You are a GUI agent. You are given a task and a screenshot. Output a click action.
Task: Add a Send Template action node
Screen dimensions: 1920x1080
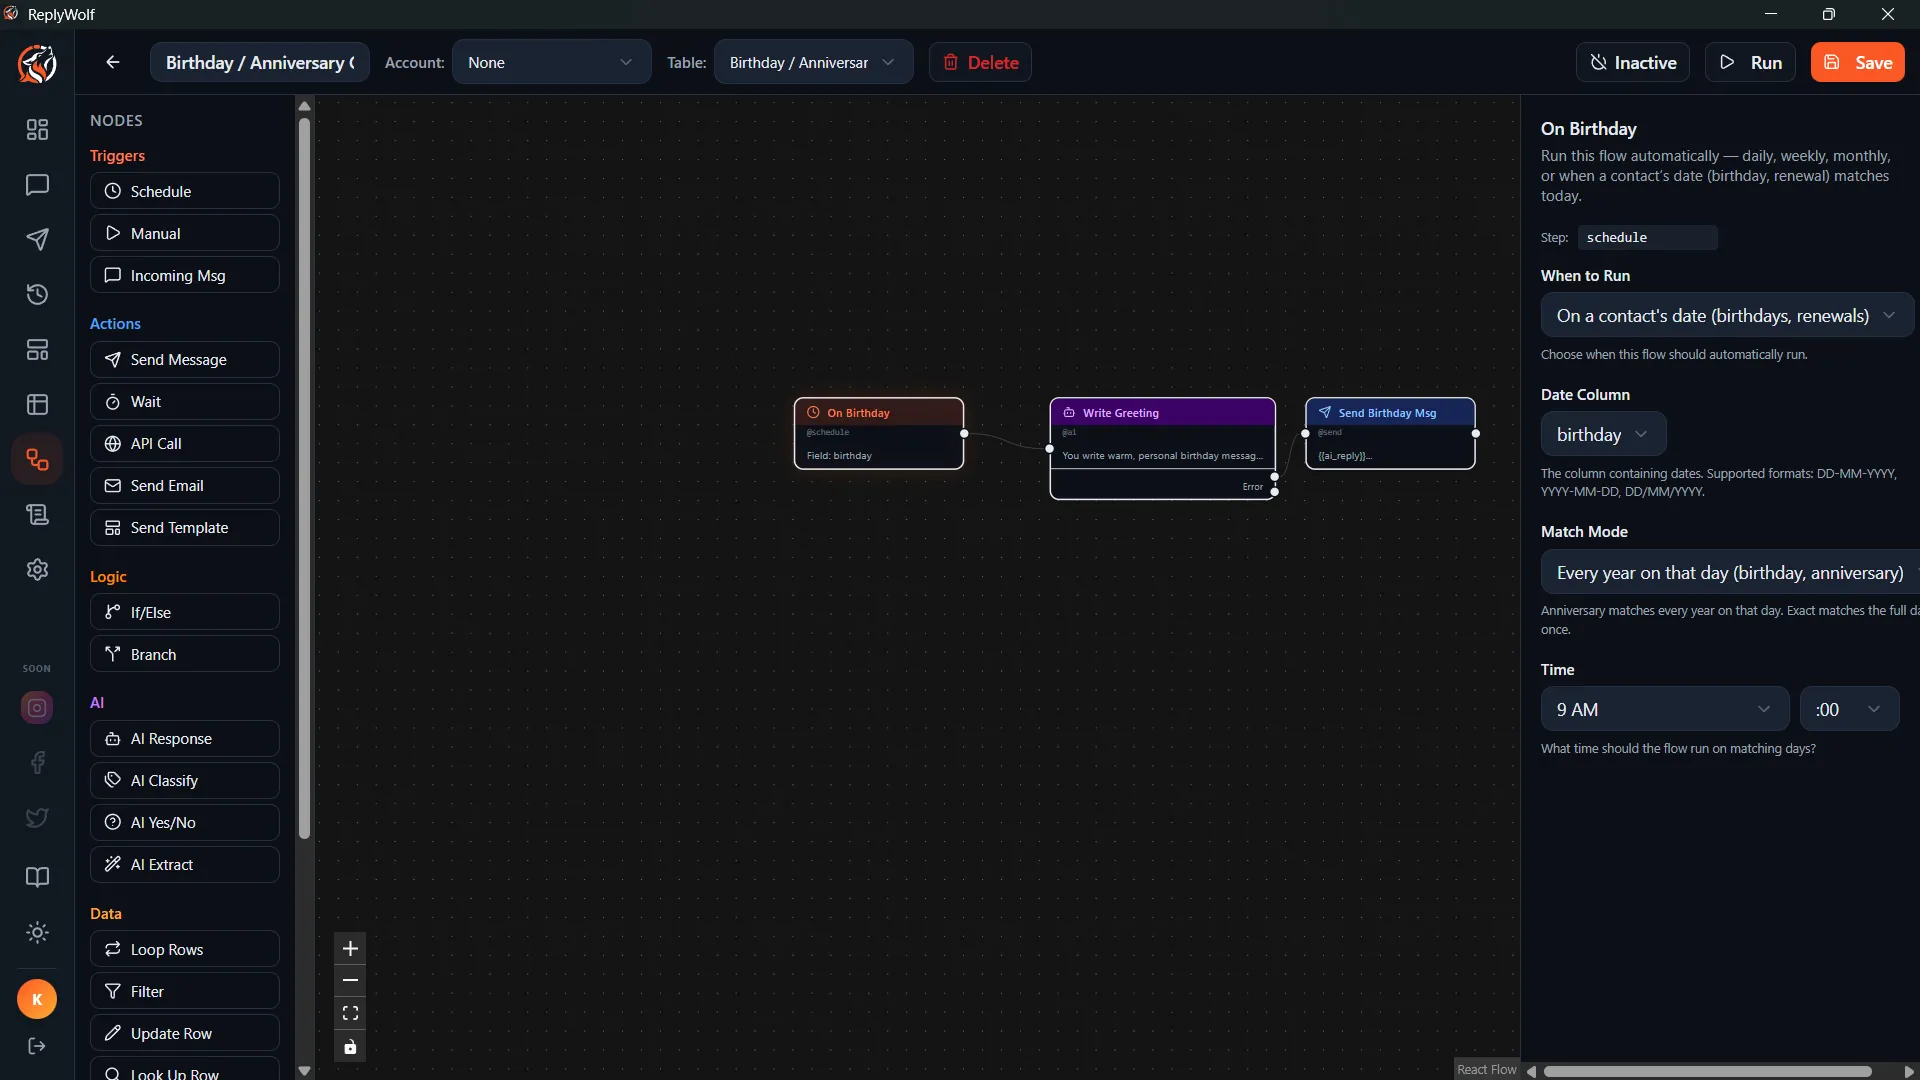[184, 528]
